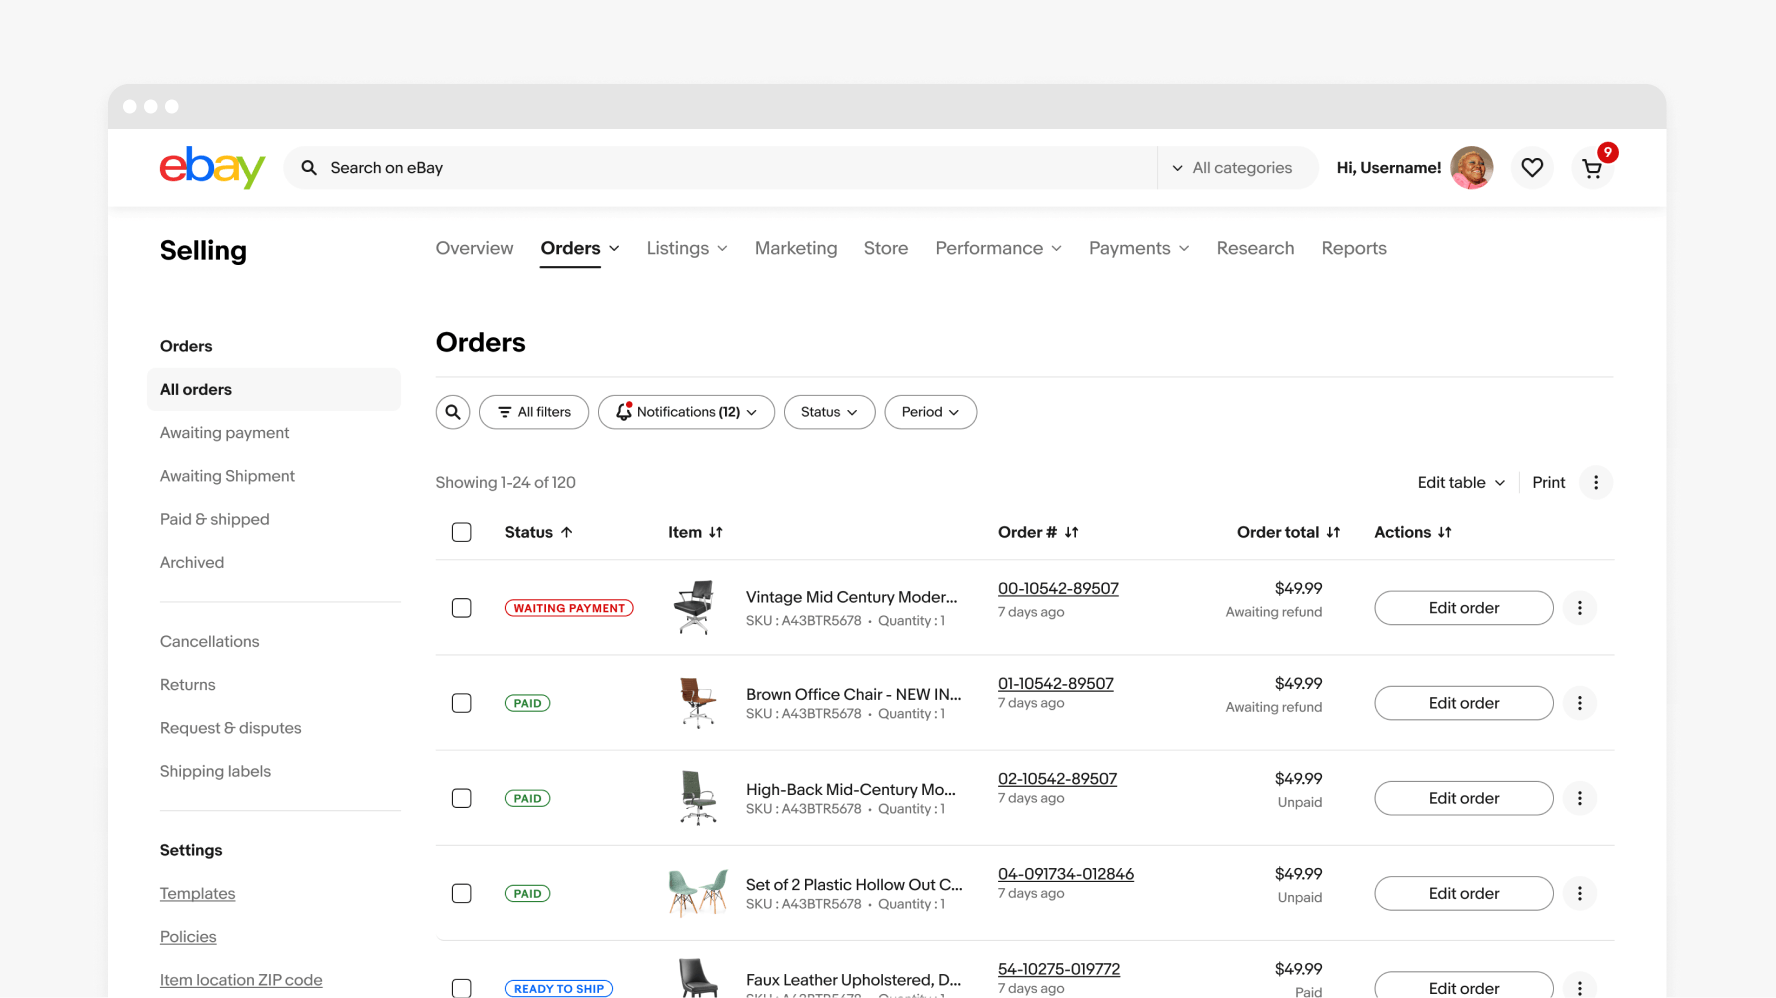Open order number 00-10542-89507
1776x998 pixels.
coord(1058,588)
